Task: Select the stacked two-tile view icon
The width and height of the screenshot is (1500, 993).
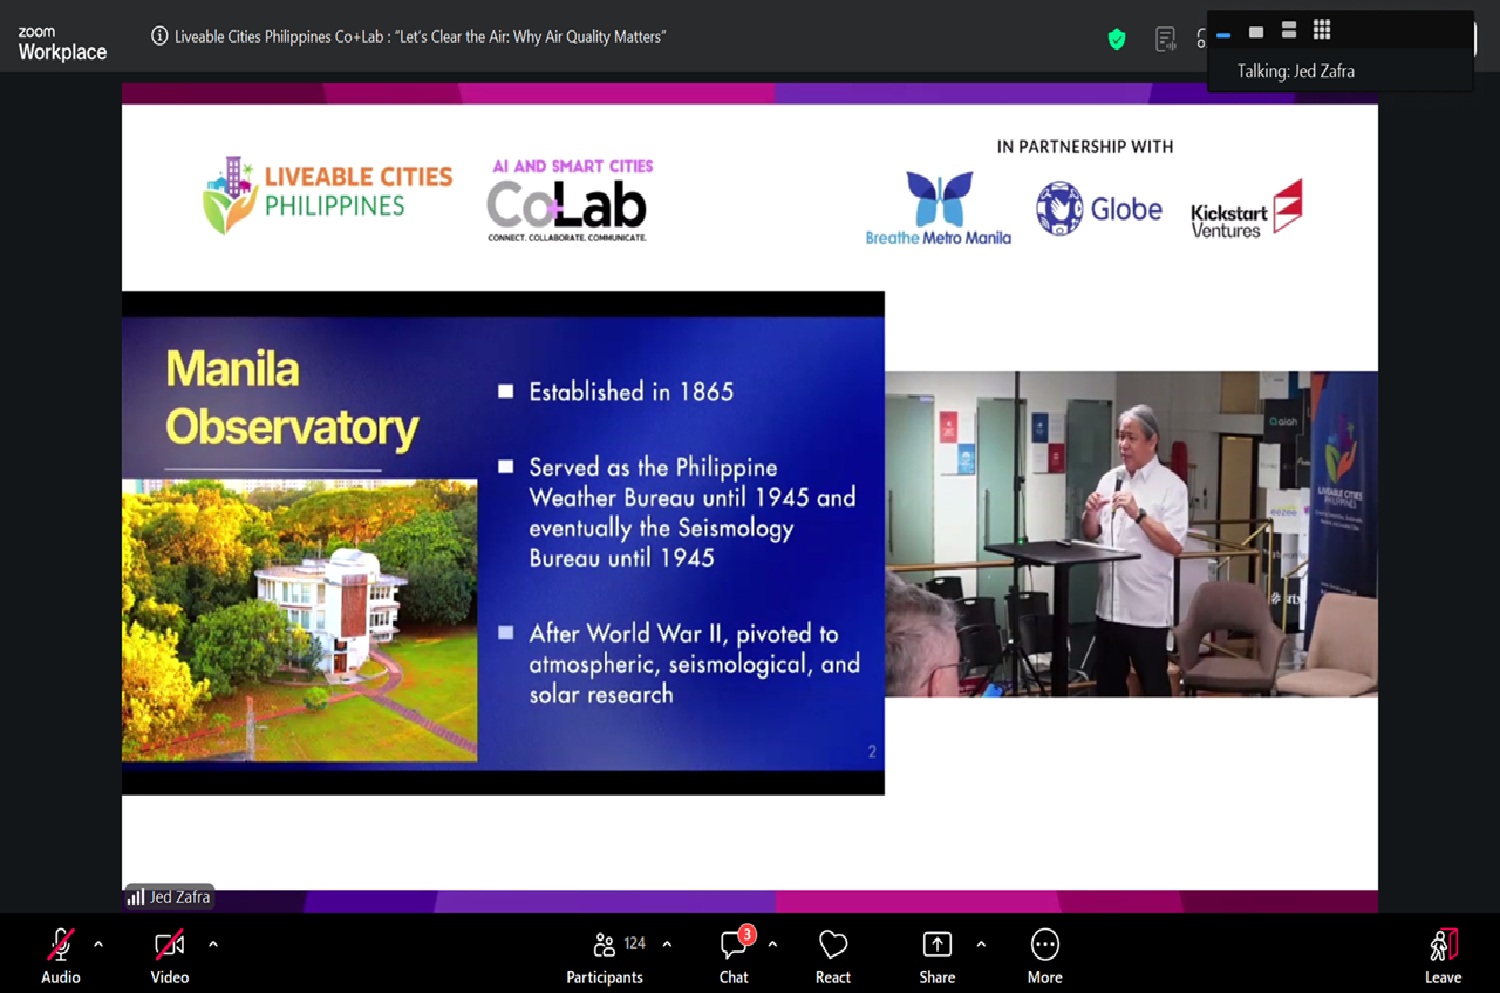Action: [1289, 31]
